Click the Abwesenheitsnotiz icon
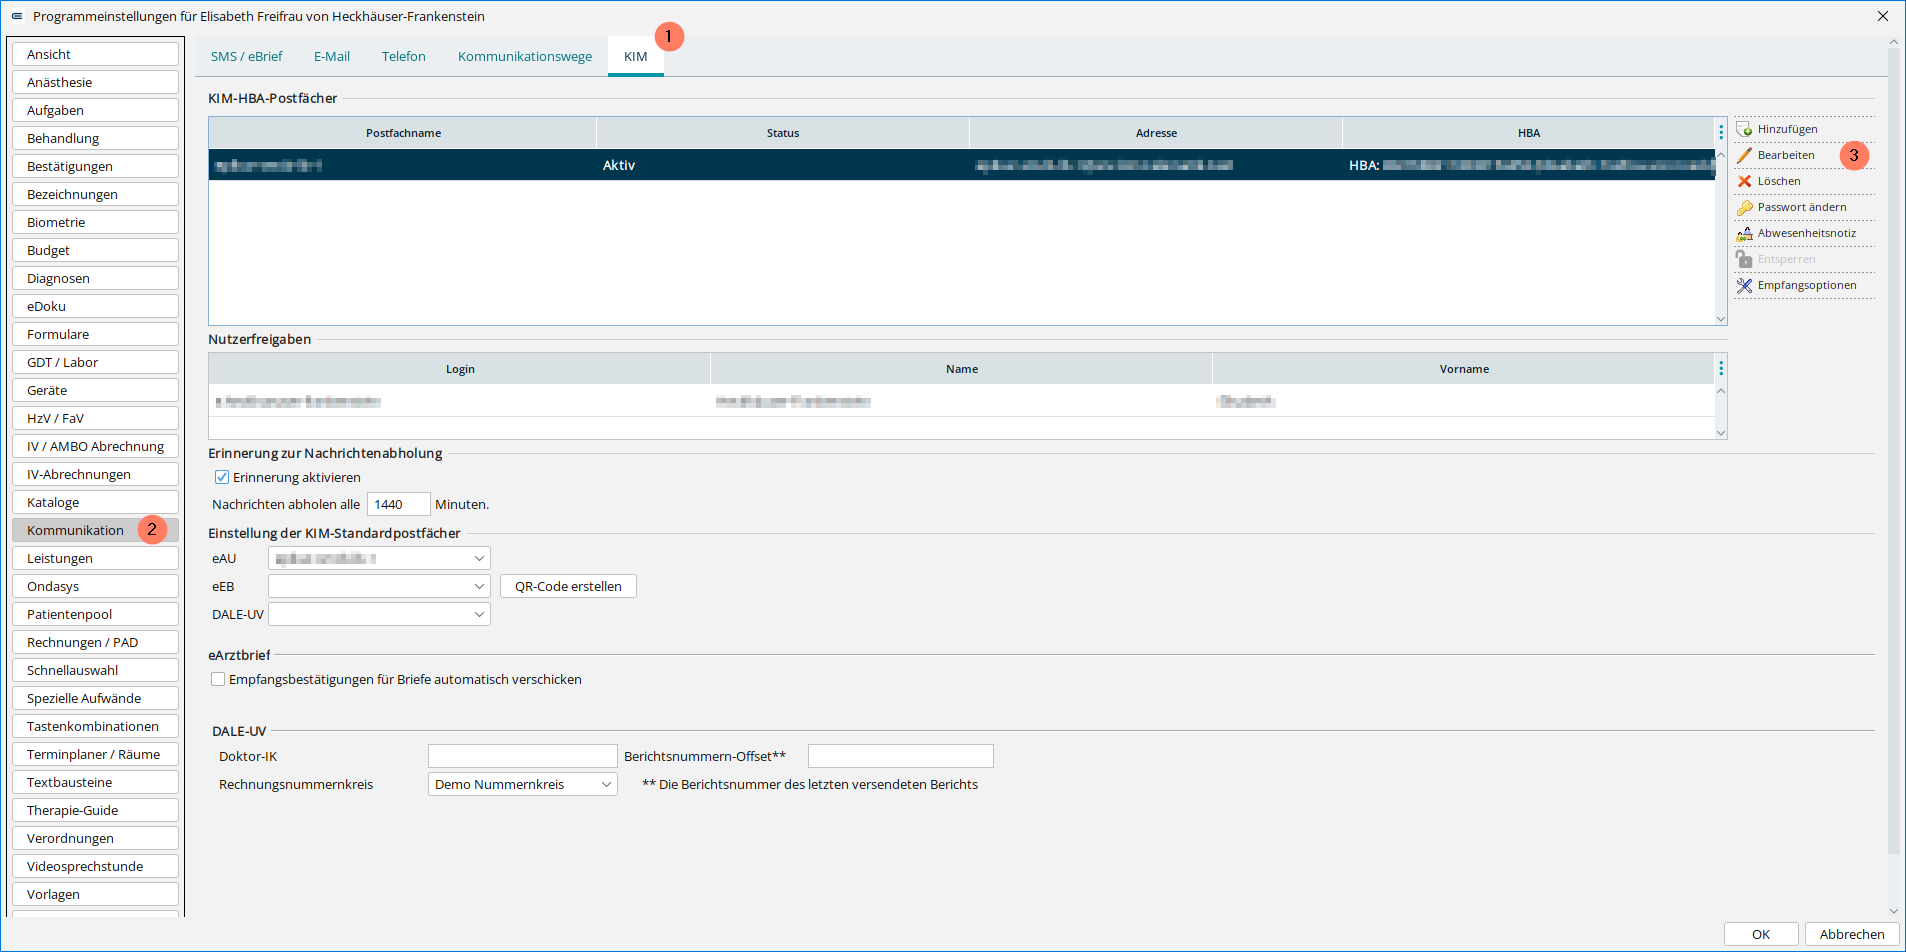This screenshot has height=952, width=1906. click(x=1745, y=233)
